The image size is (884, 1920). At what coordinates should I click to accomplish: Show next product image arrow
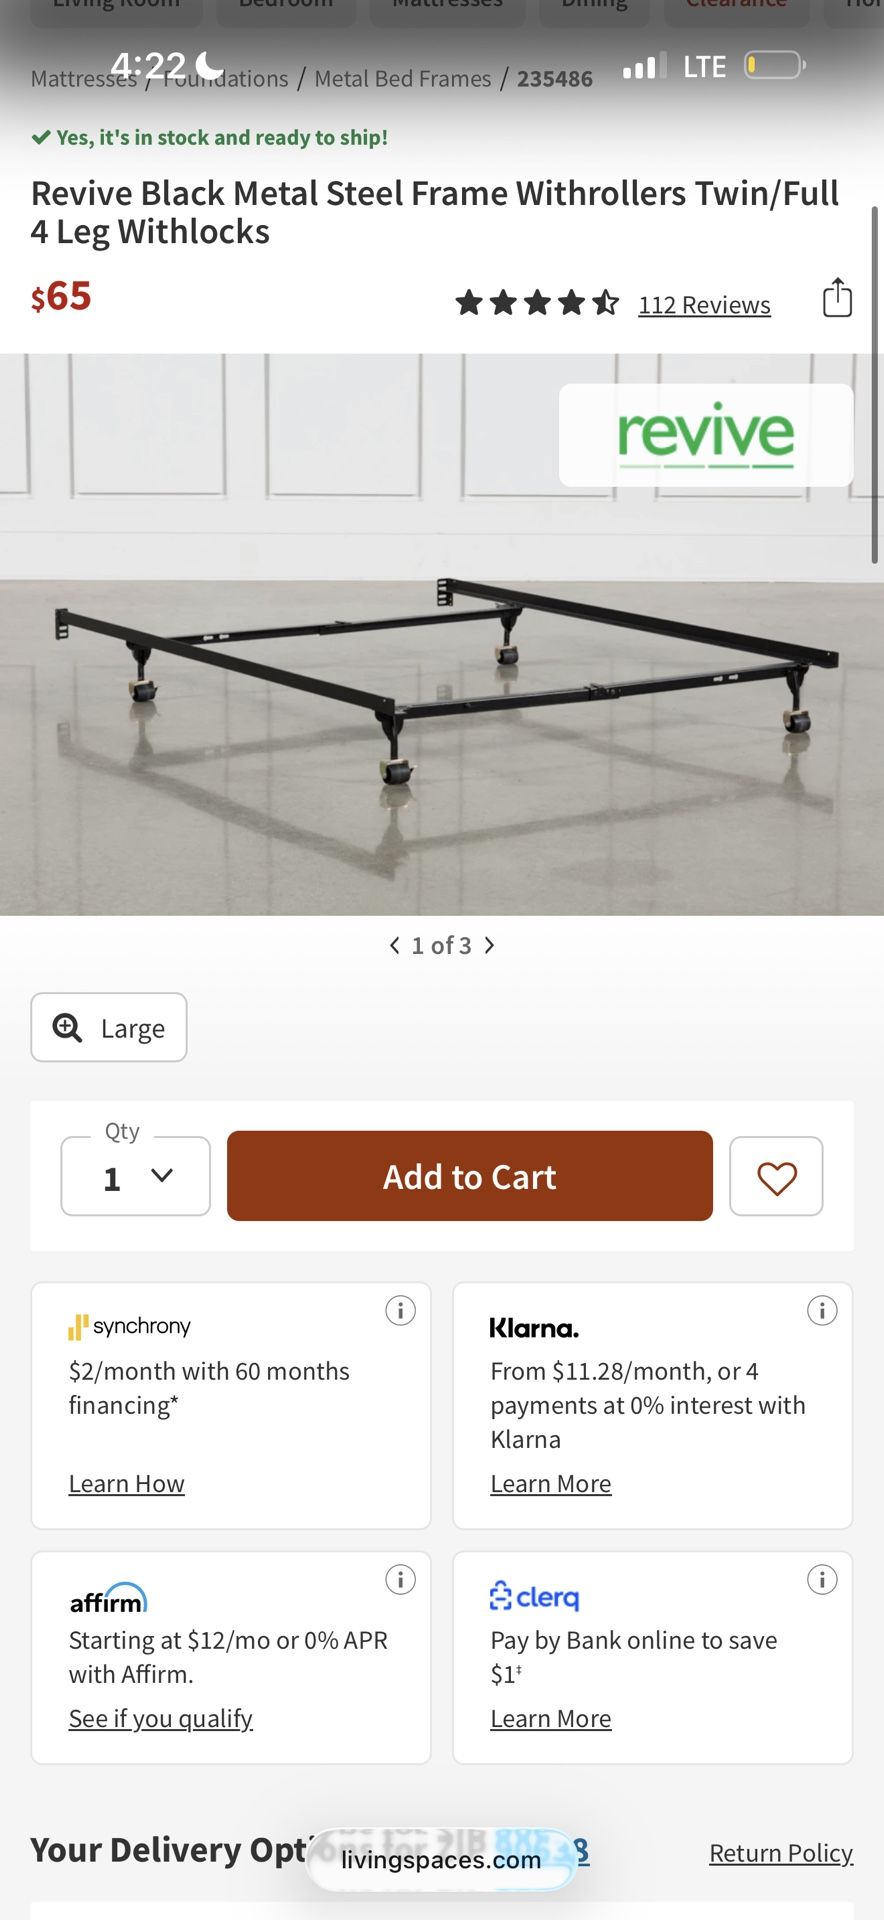(489, 945)
